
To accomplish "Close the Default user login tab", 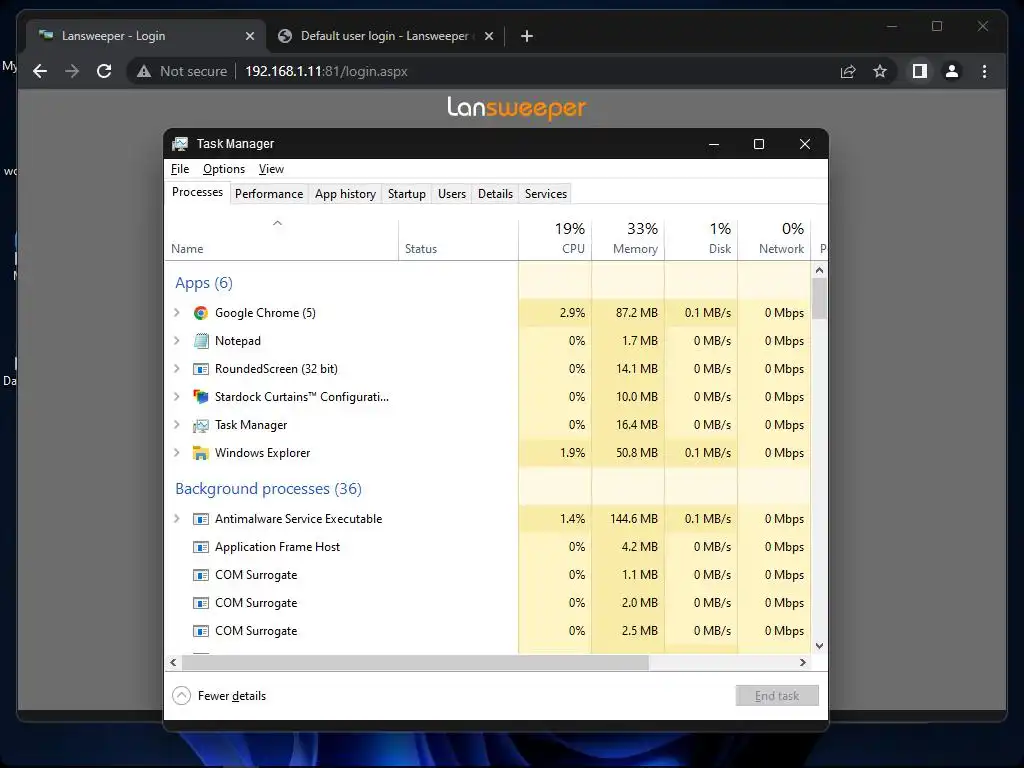I will [x=488, y=36].
